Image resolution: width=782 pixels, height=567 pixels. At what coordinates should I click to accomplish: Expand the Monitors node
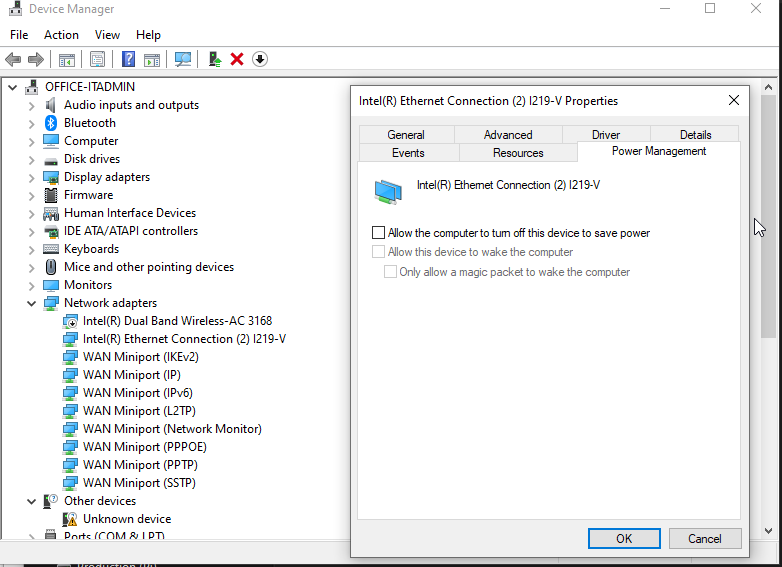[x=31, y=286]
